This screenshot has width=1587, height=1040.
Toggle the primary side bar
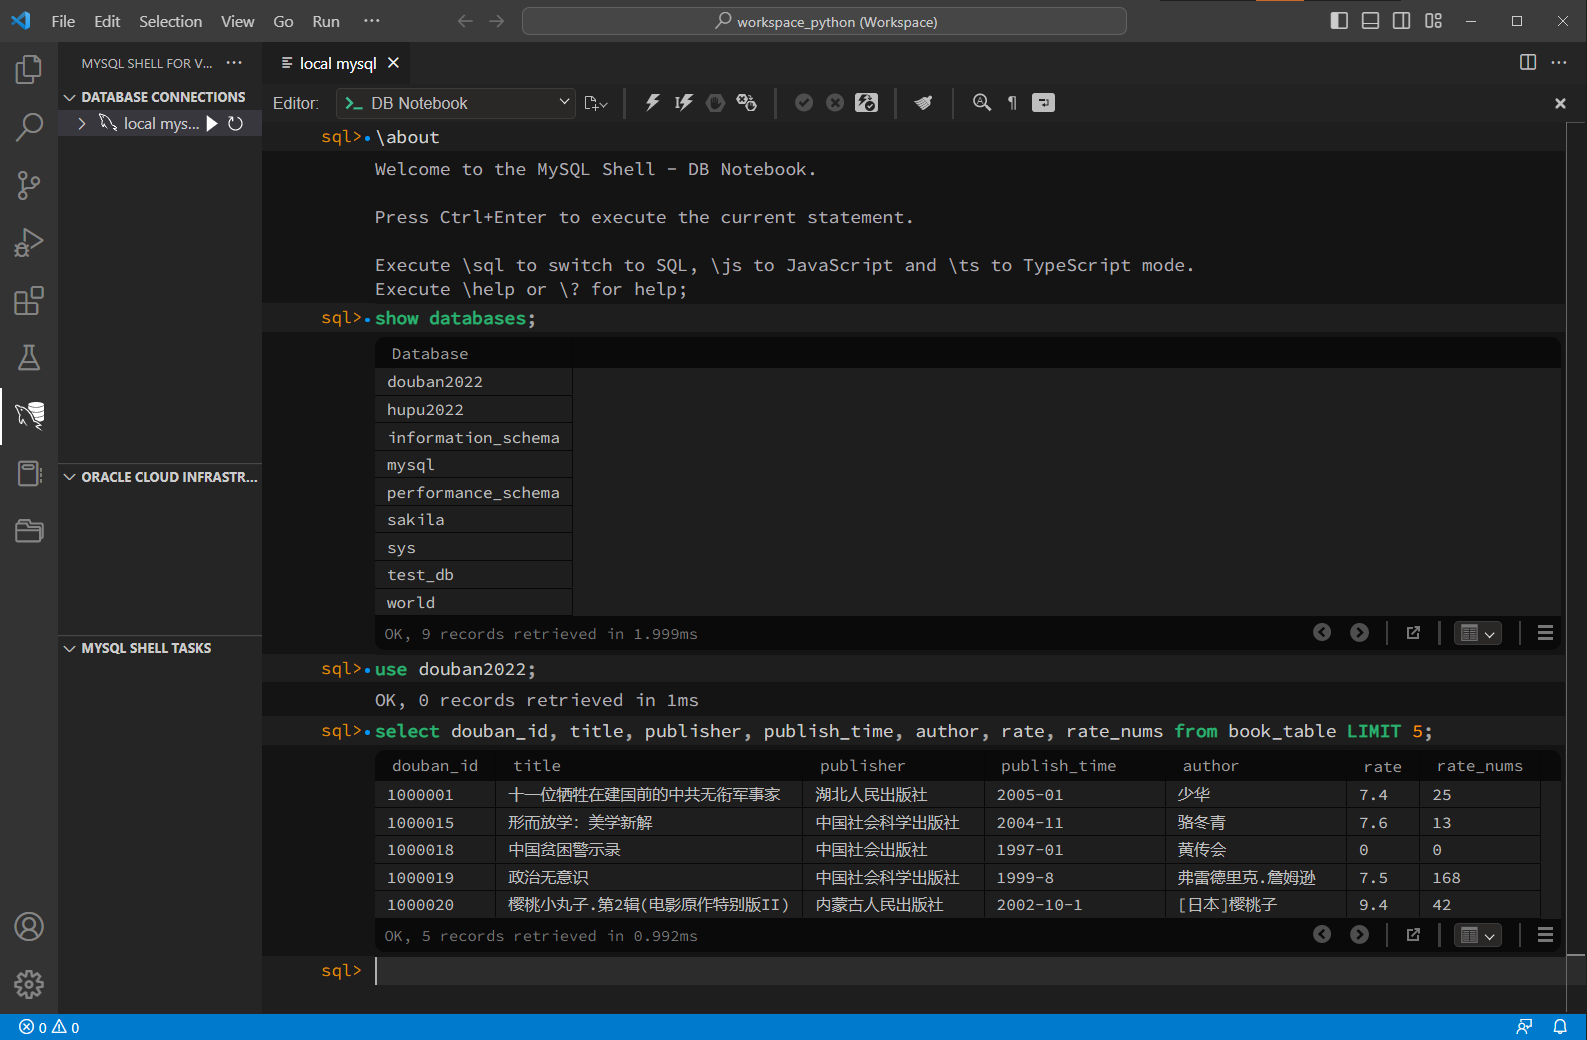pyautogui.click(x=1339, y=21)
